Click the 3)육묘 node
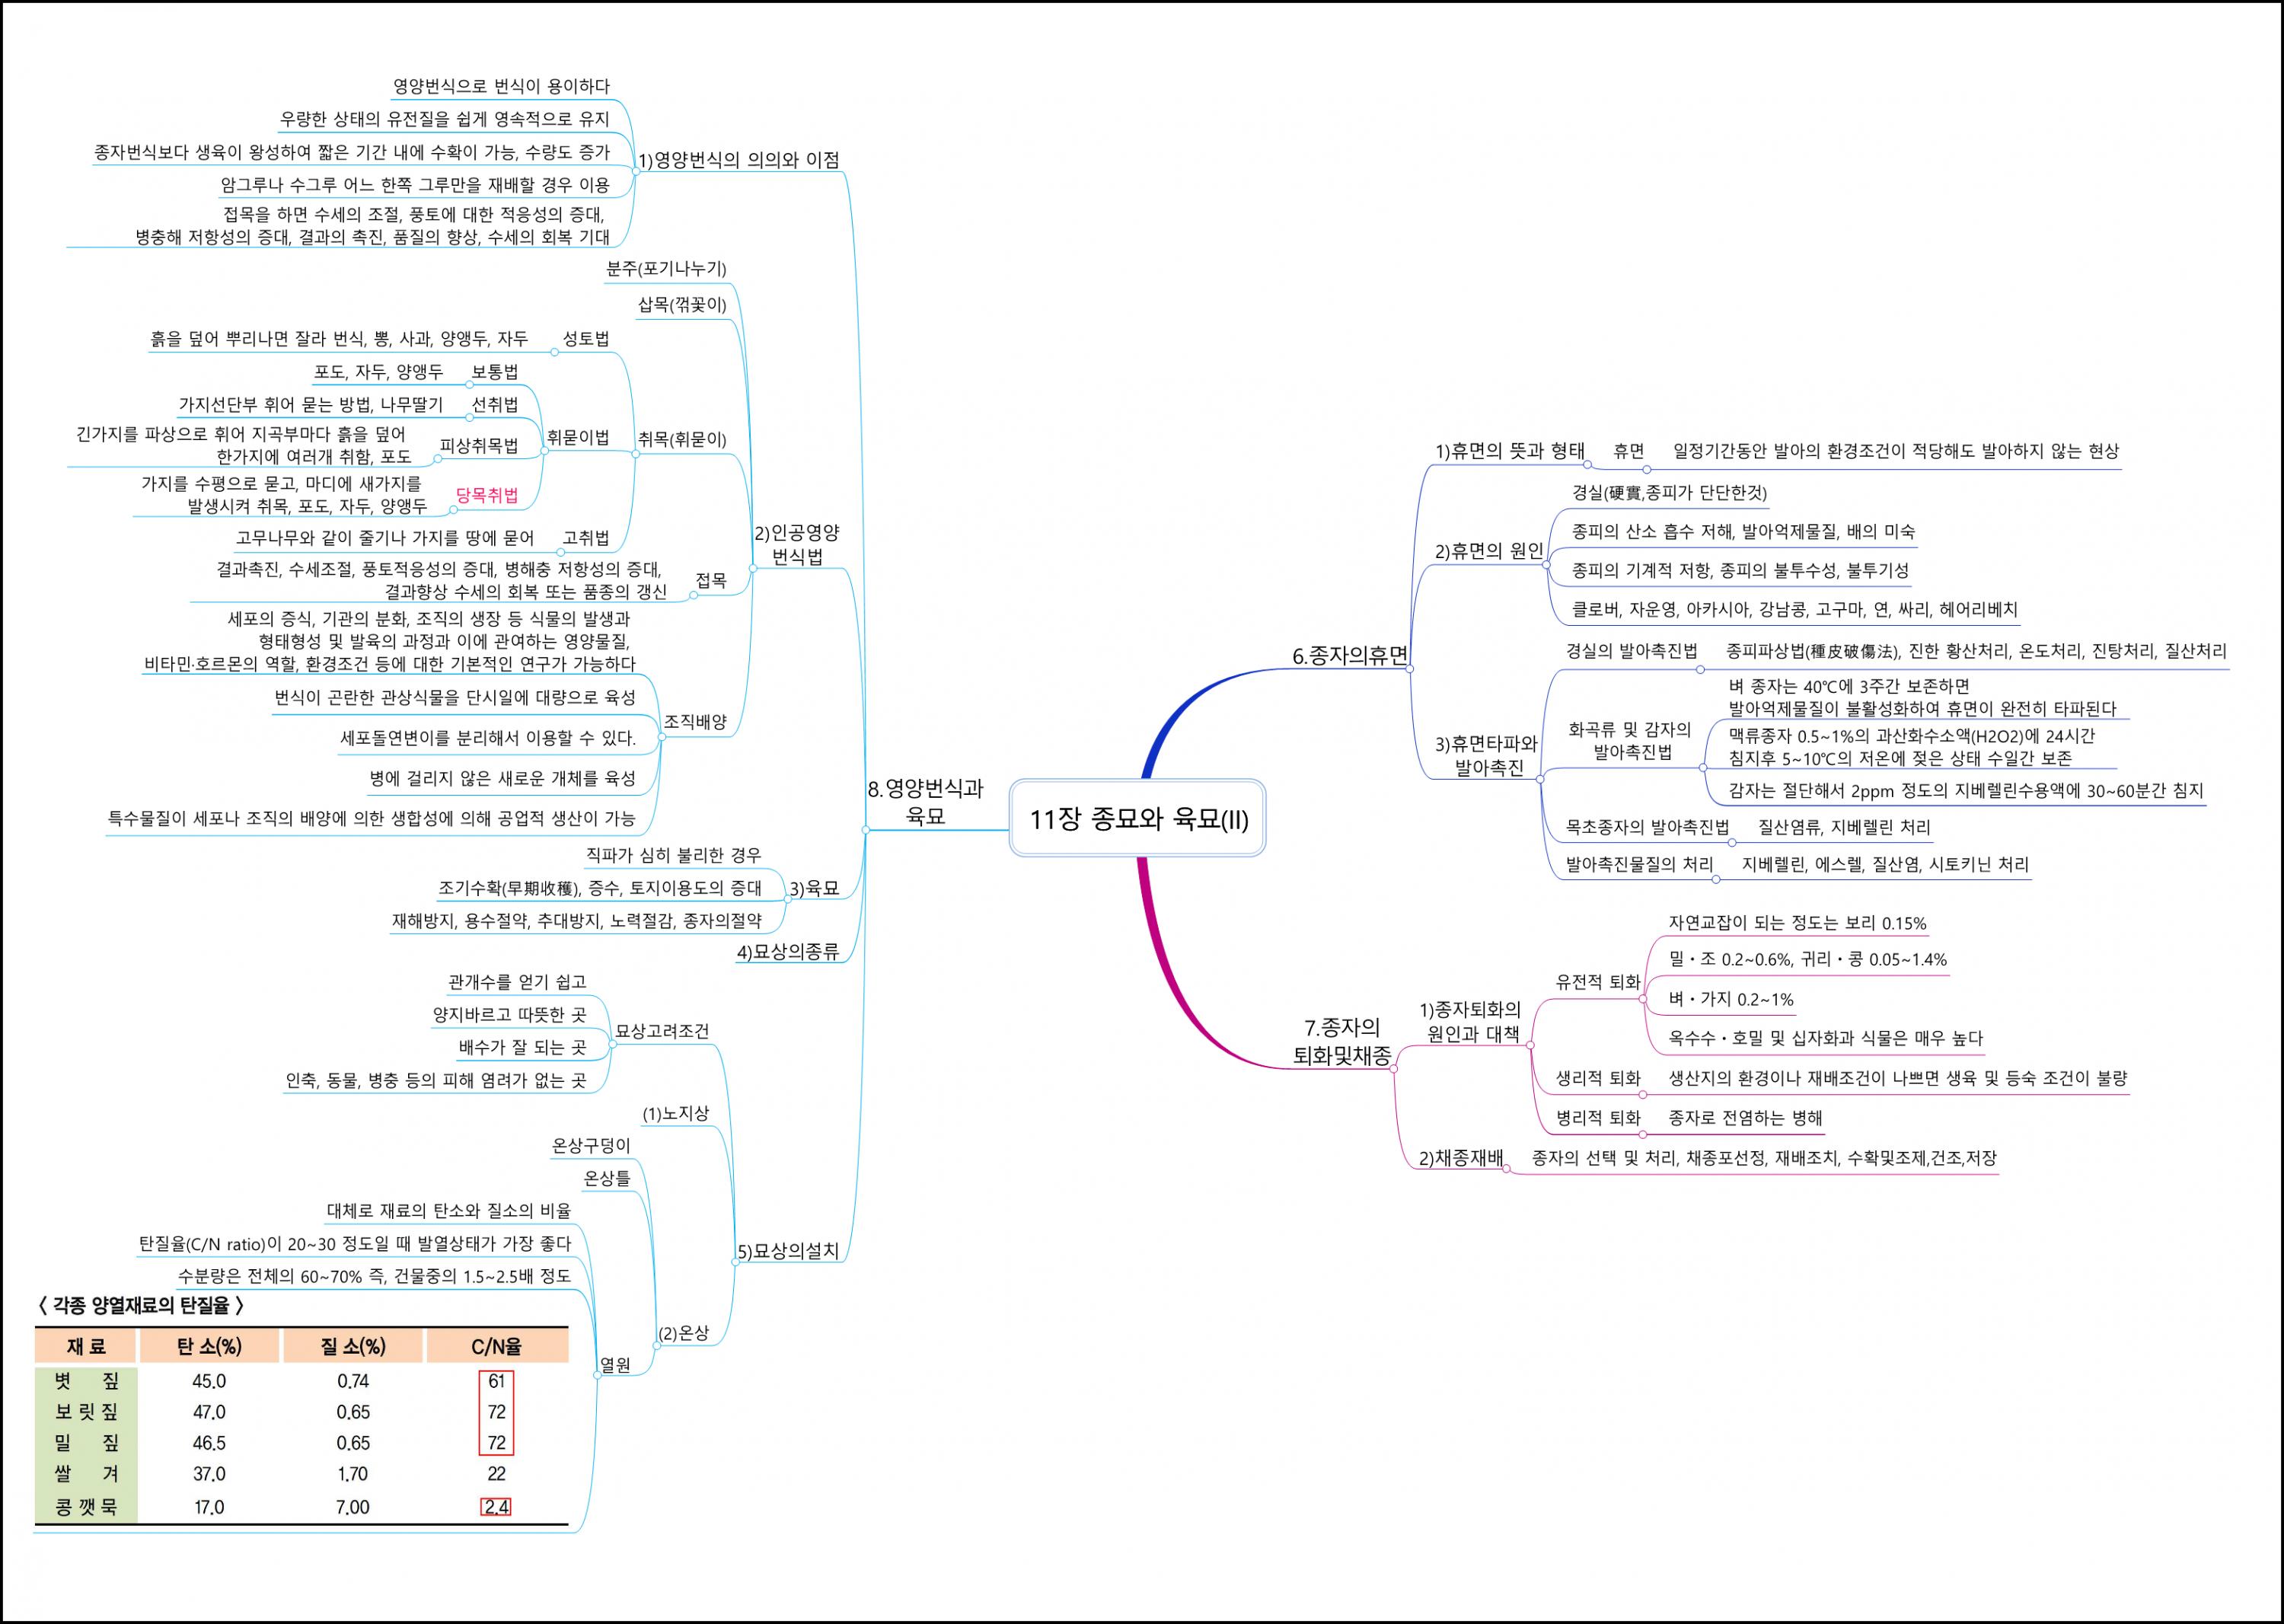Viewport: 2284px width, 1624px height. (814, 889)
